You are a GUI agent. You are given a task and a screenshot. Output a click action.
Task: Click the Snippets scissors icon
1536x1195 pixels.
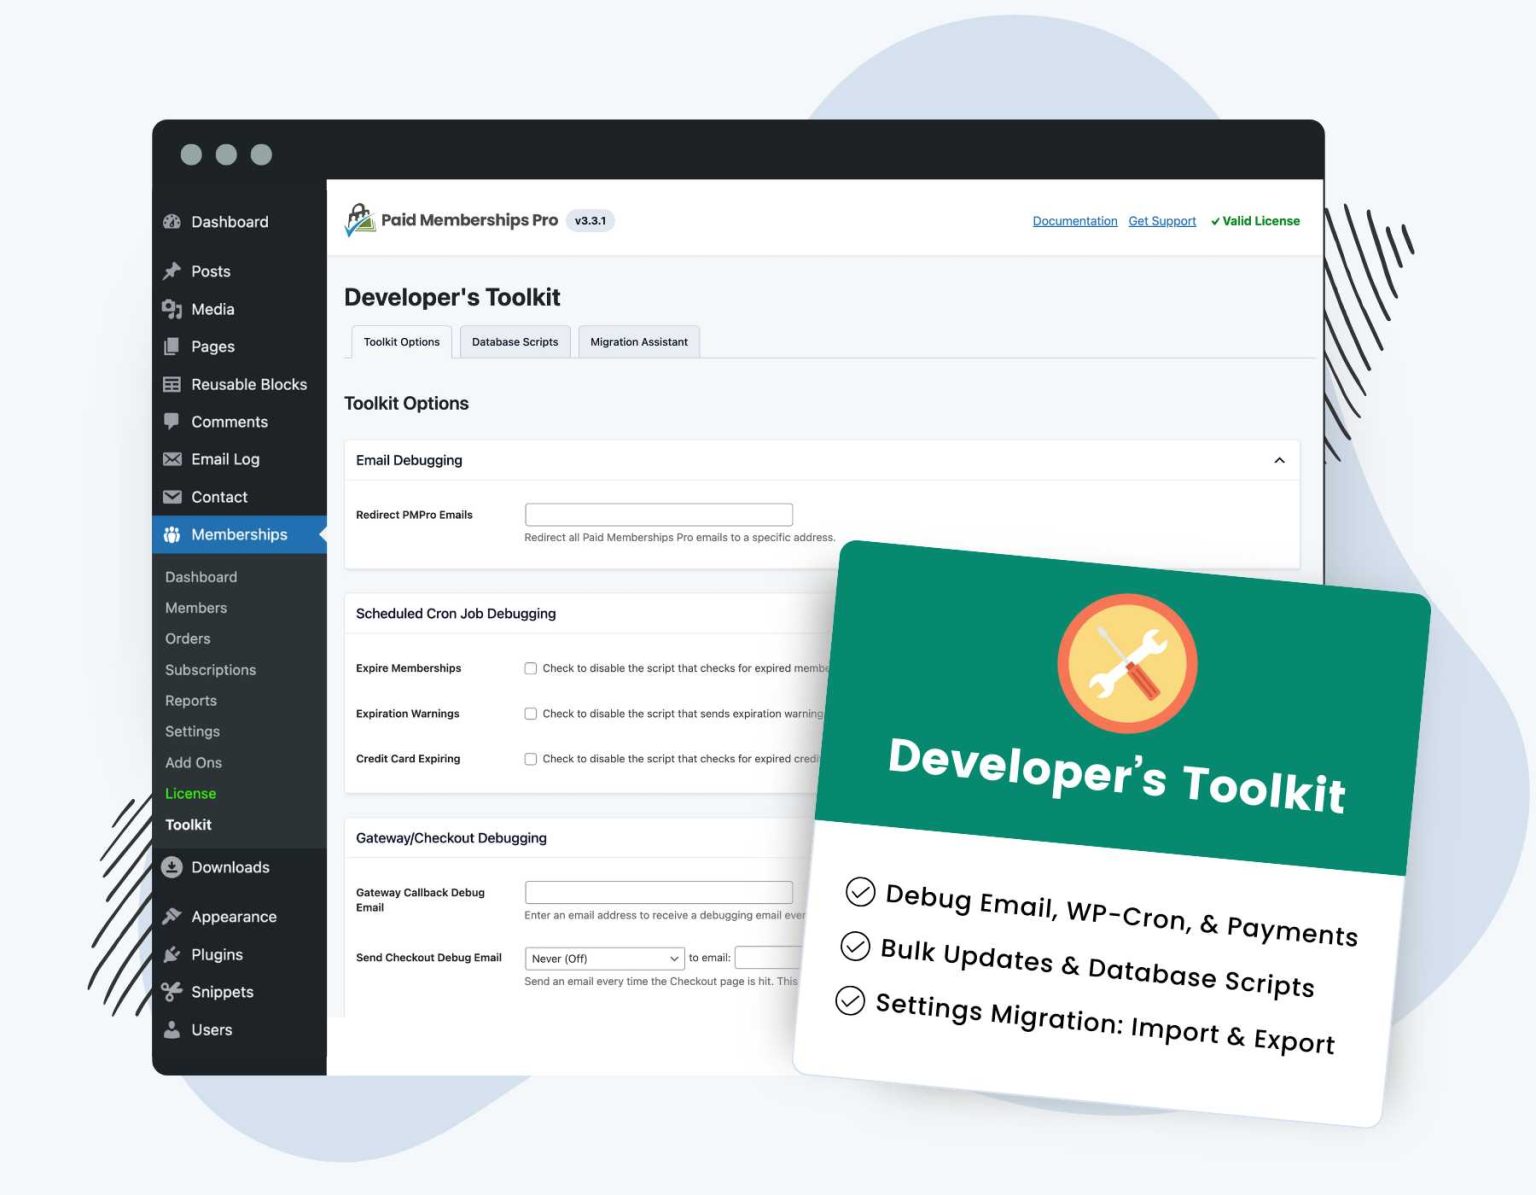point(172,991)
